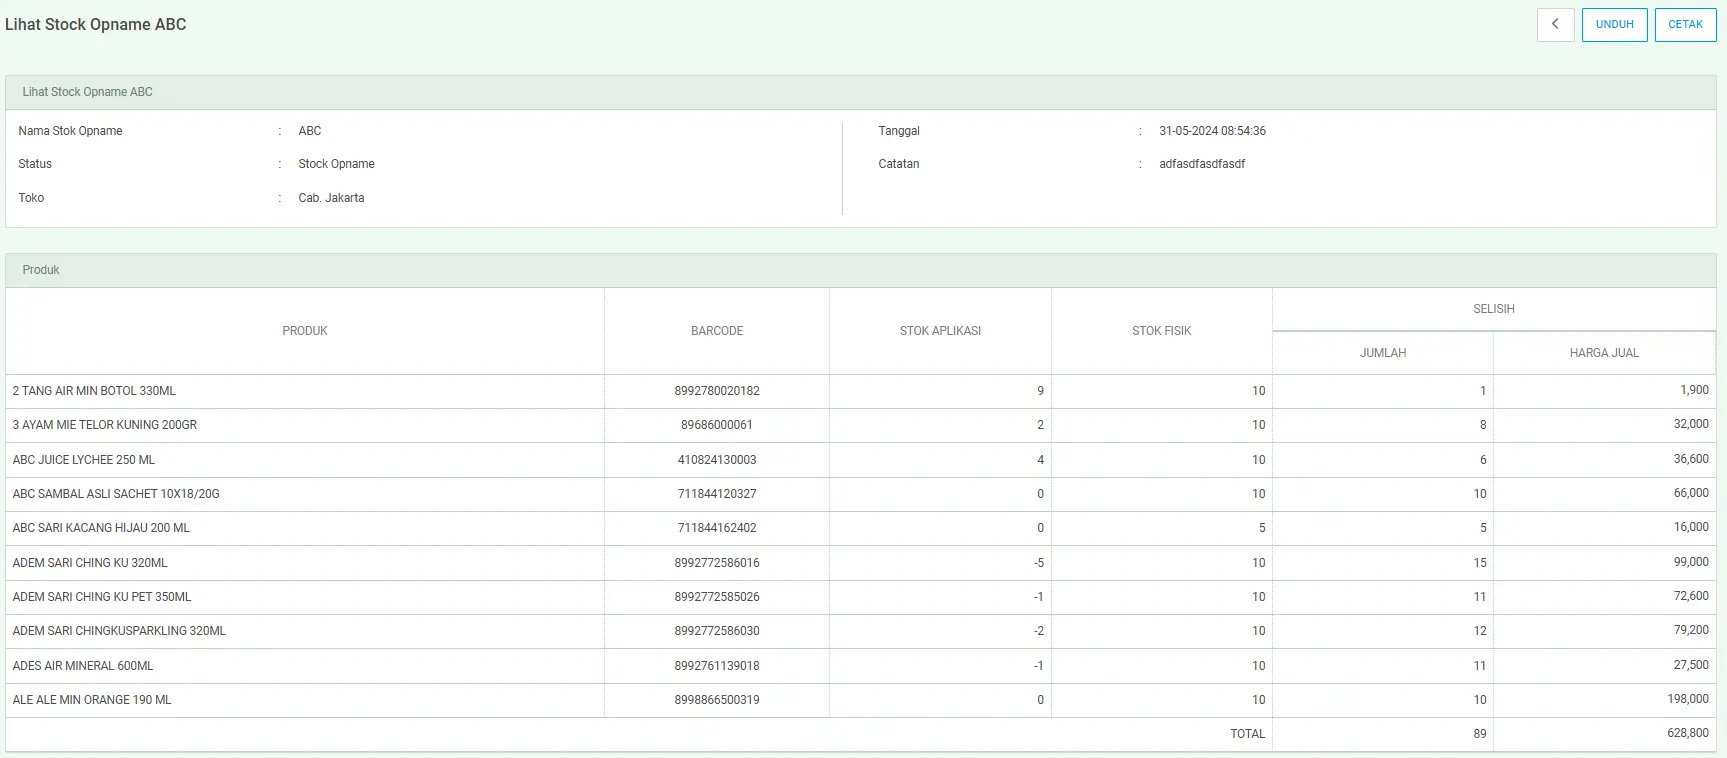
Task: Select product ABC SAMBAL ASLI SACHET 10X18/20G
Action: 116,494
